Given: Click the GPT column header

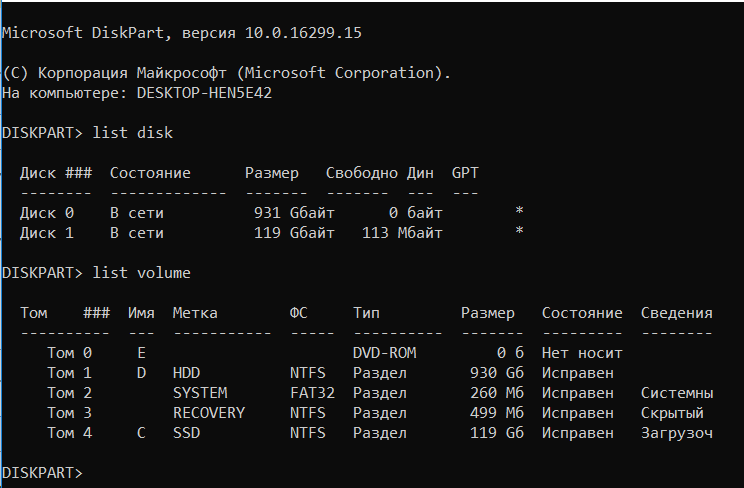Looking at the screenshot, I should click(x=465, y=173).
